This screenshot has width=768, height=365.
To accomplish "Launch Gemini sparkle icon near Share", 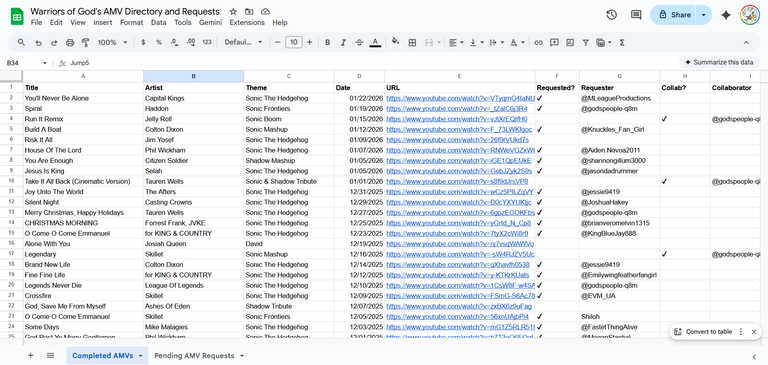I will 726,15.
